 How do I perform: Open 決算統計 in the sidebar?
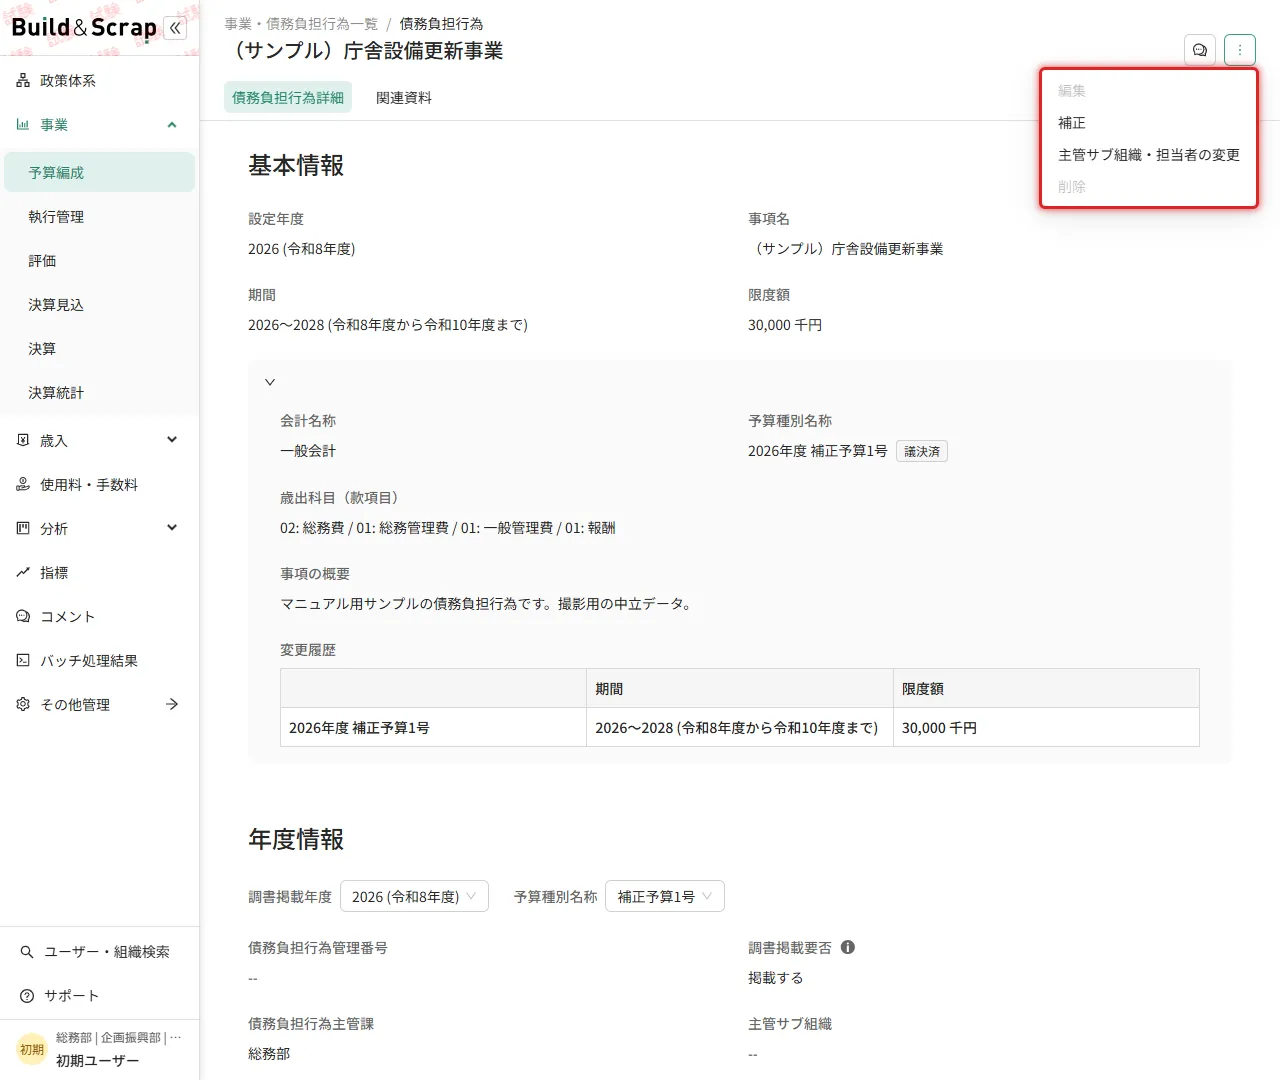pyautogui.click(x=99, y=393)
